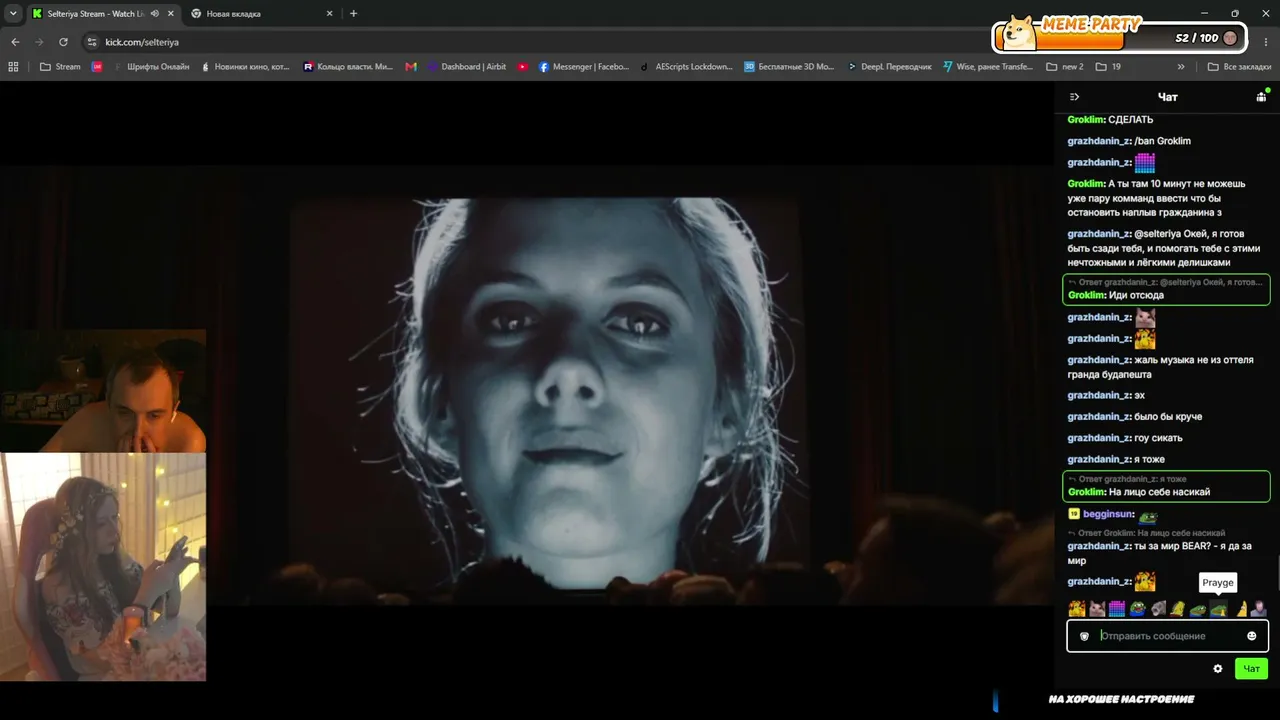The height and width of the screenshot is (720, 1280).
Task: Click Groklim's "СДЕЛАТЬ" chat message
Action: [x=1110, y=120]
